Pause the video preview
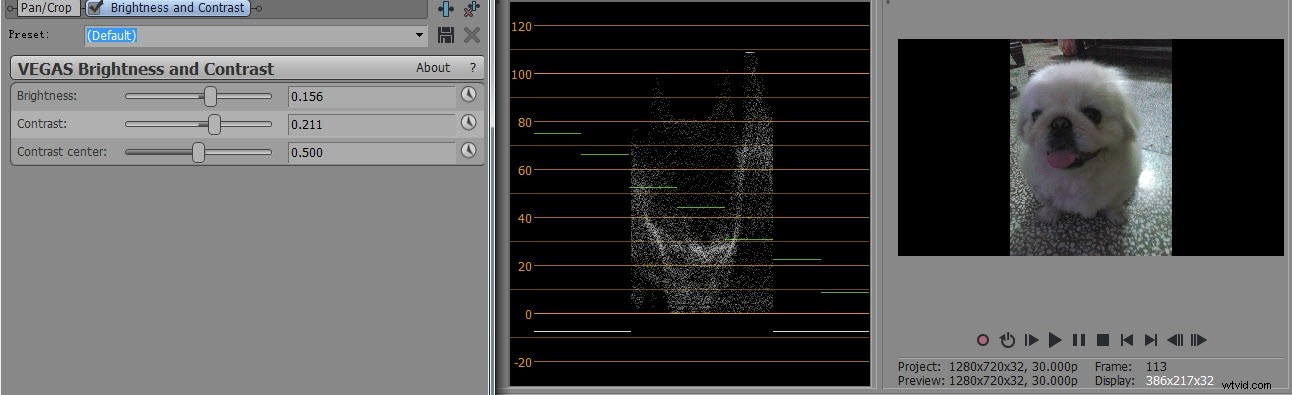The width and height of the screenshot is (1292, 395). click(1079, 340)
